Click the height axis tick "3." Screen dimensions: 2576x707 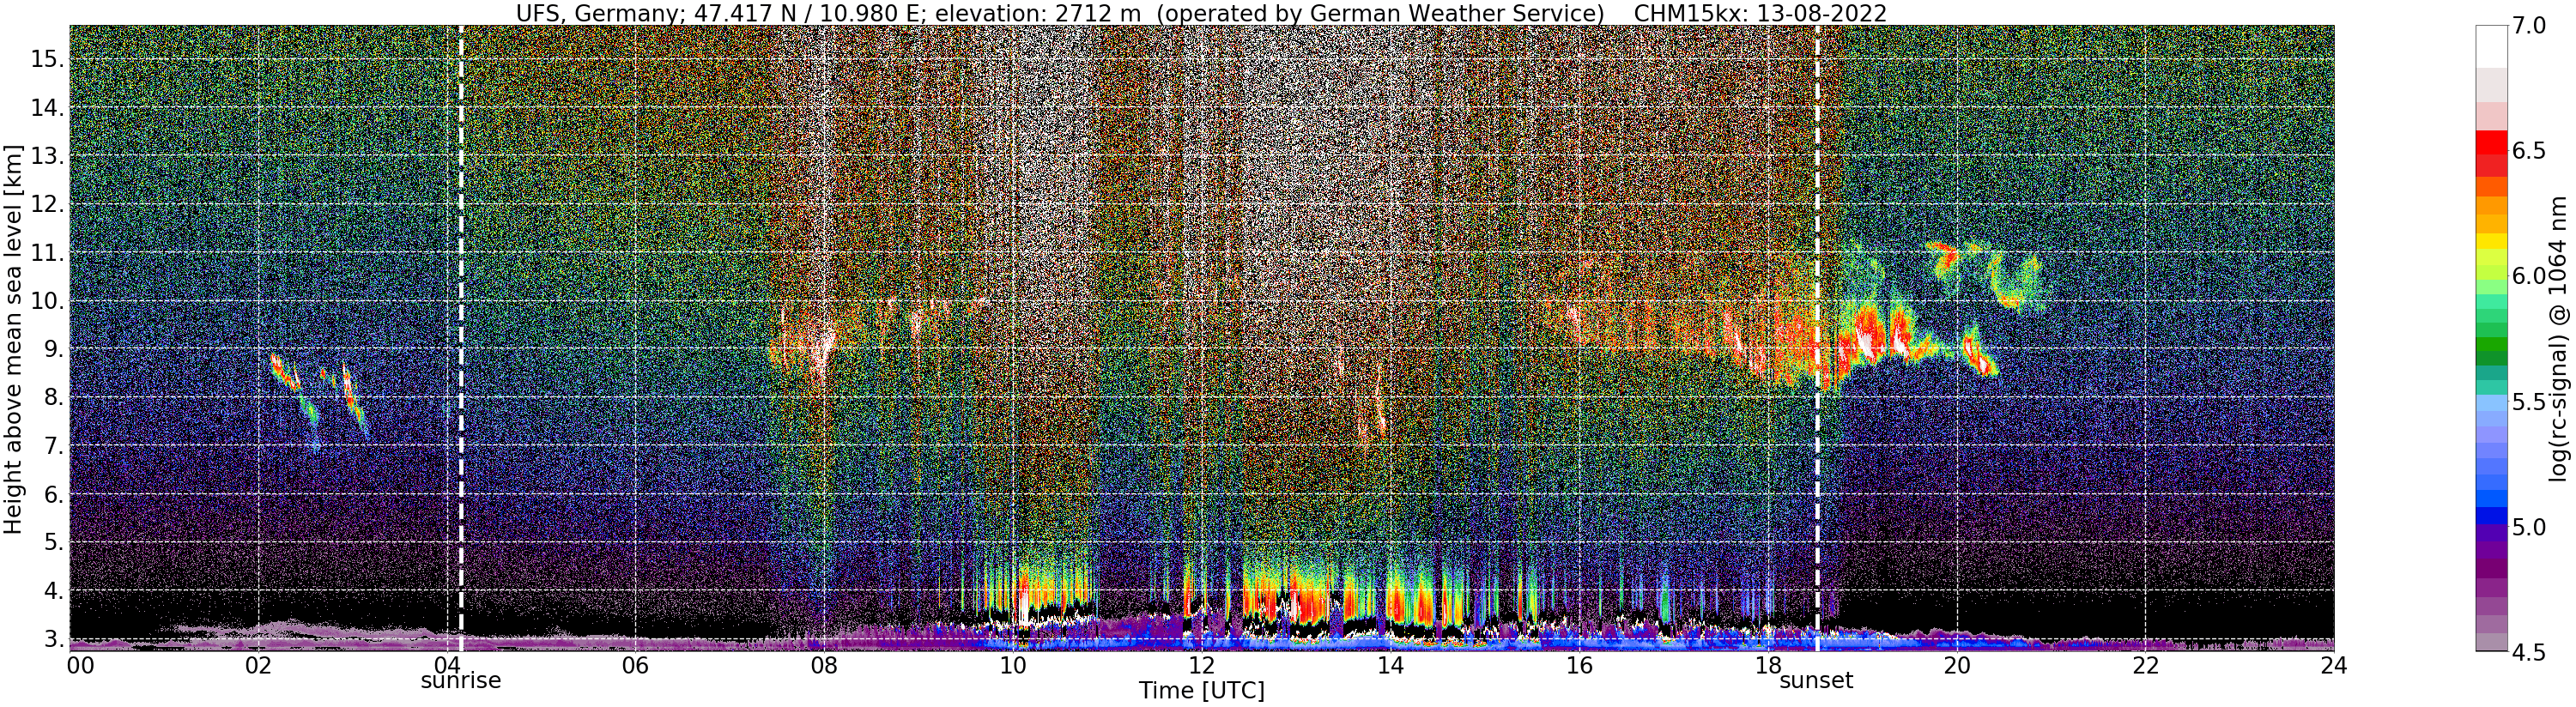point(53,639)
